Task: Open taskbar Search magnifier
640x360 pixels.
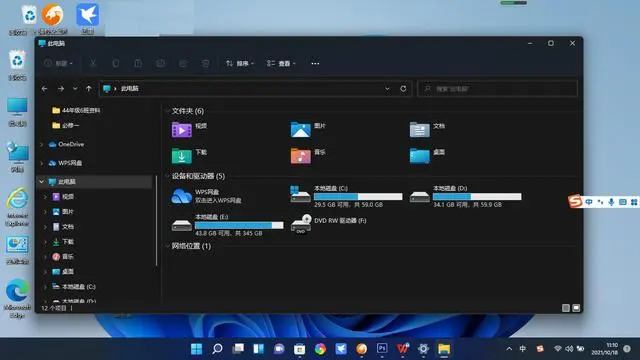Action: pos(217,349)
